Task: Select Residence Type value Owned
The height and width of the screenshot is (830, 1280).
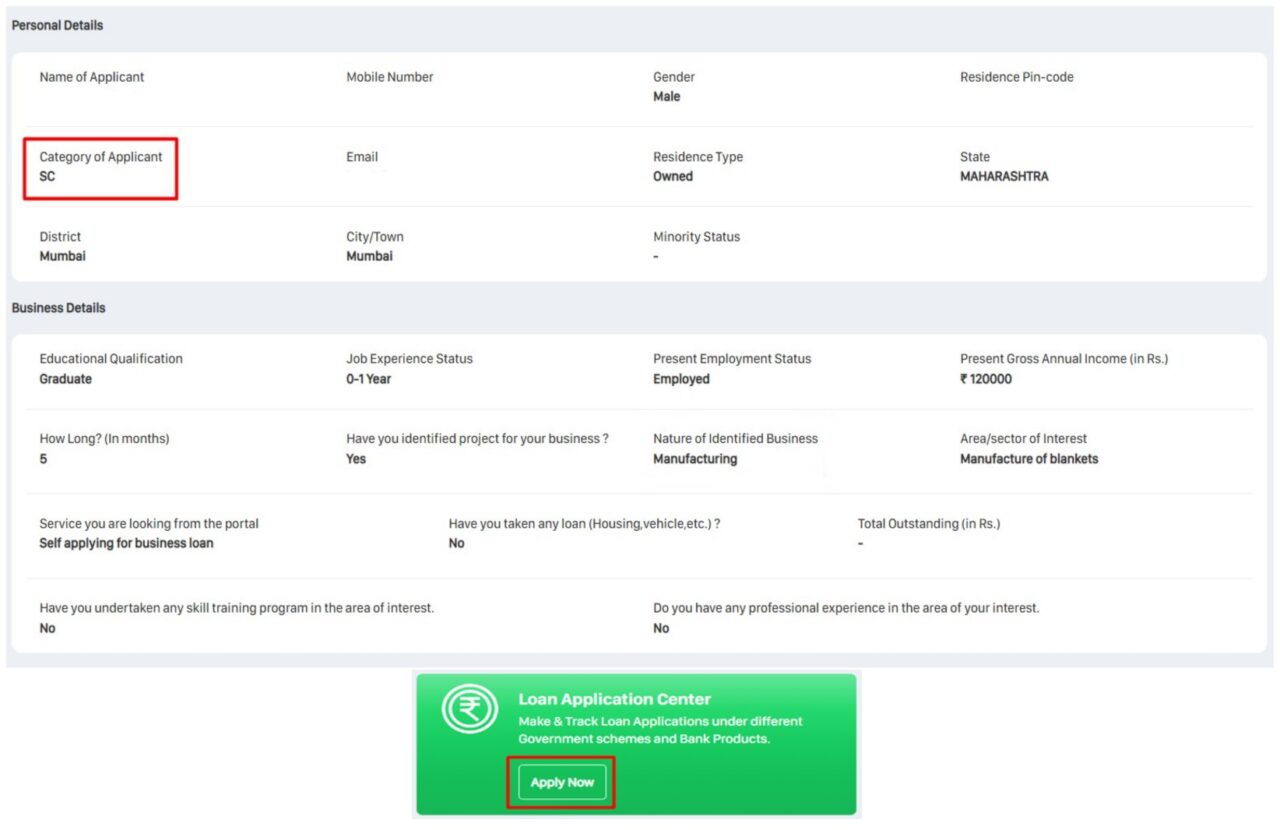Action: [x=673, y=177]
